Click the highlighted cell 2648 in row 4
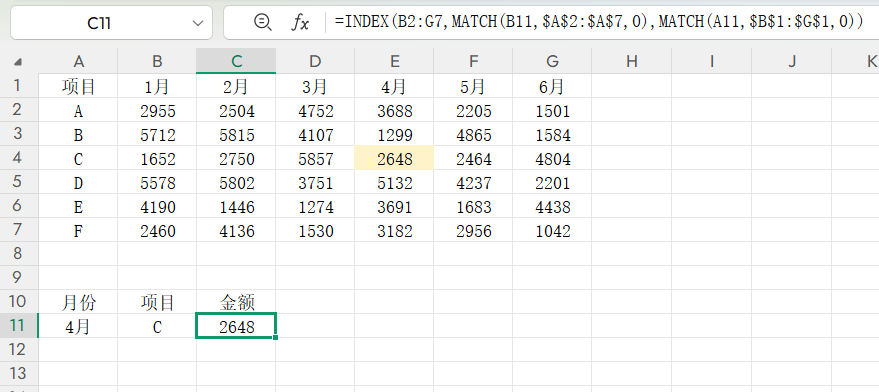The image size is (879, 392). tap(394, 158)
